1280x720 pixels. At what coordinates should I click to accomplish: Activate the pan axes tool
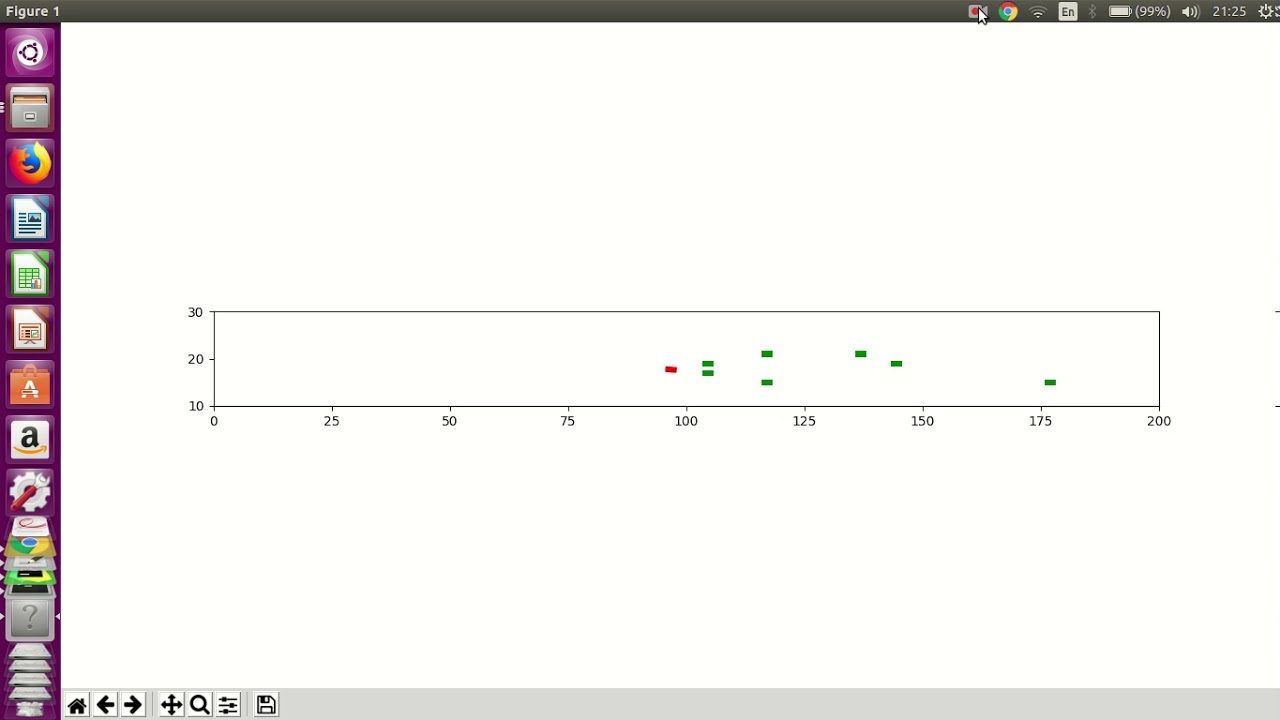tap(171, 705)
